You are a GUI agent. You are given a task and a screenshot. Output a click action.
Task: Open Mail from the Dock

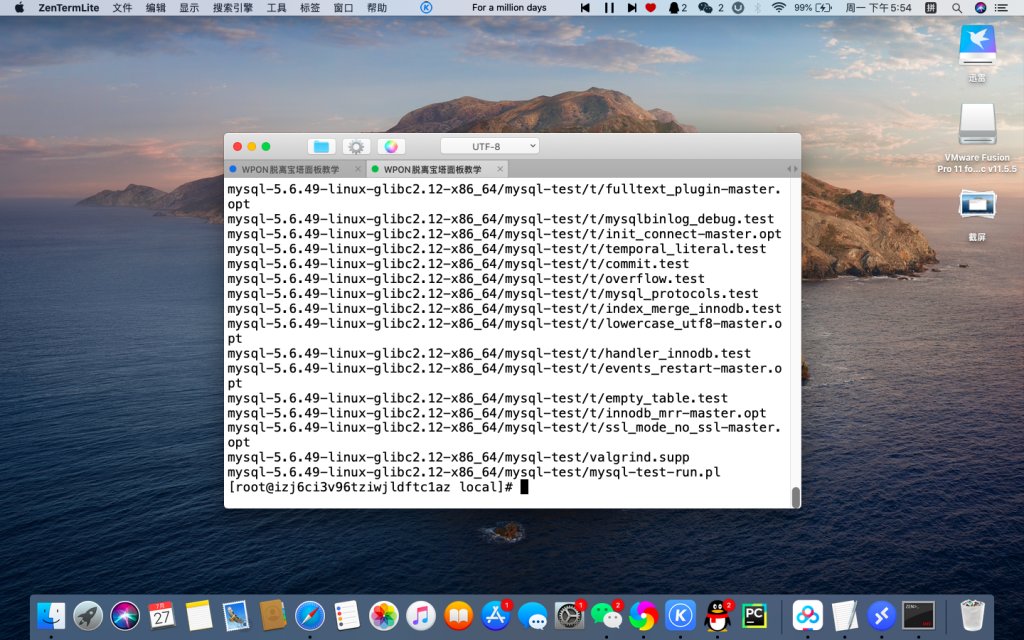tap(235, 615)
